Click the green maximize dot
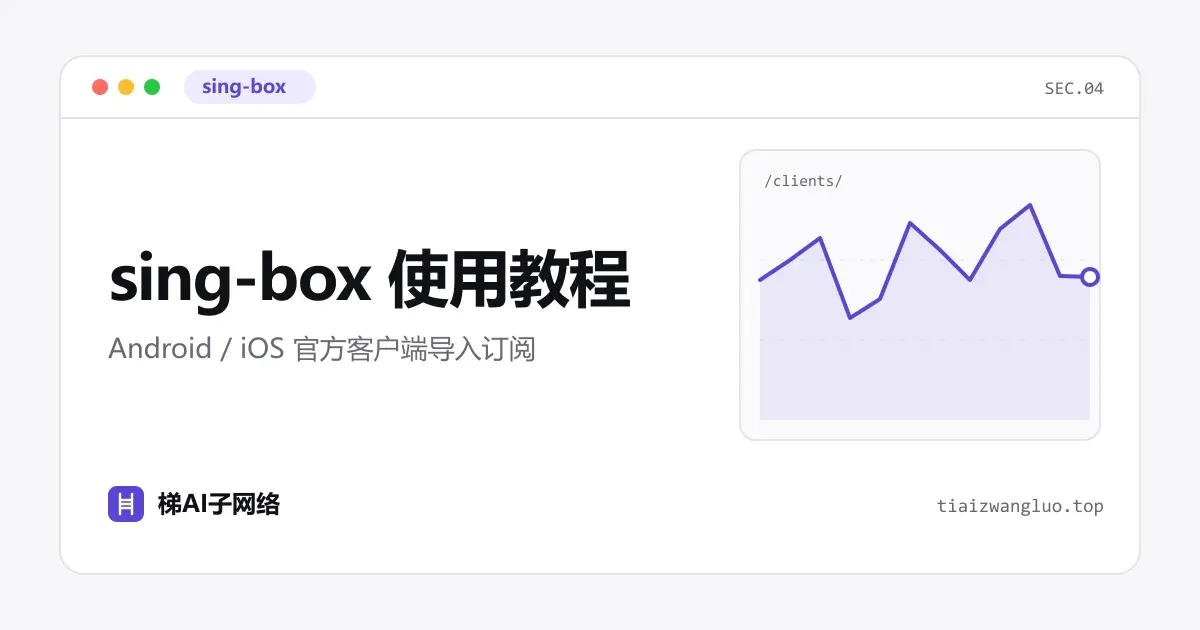 [x=152, y=87]
